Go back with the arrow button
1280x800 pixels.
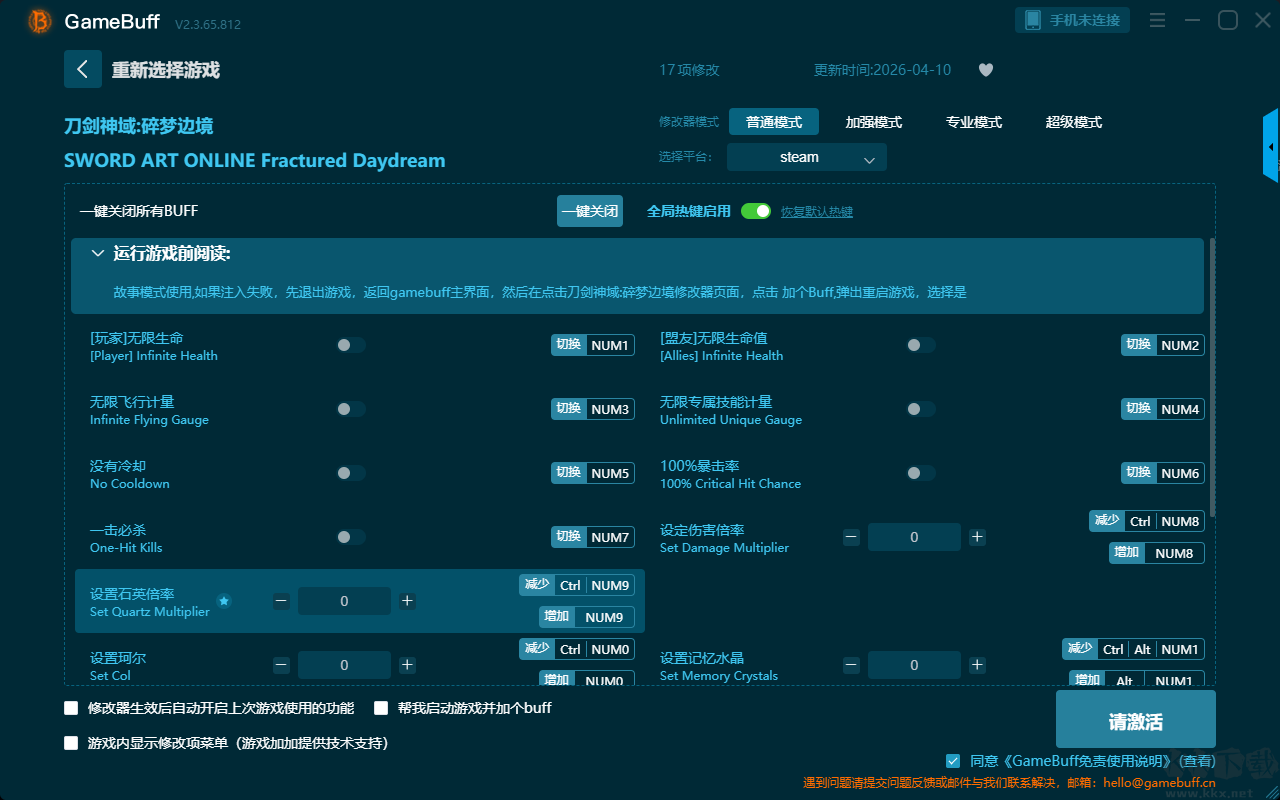[83, 69]
